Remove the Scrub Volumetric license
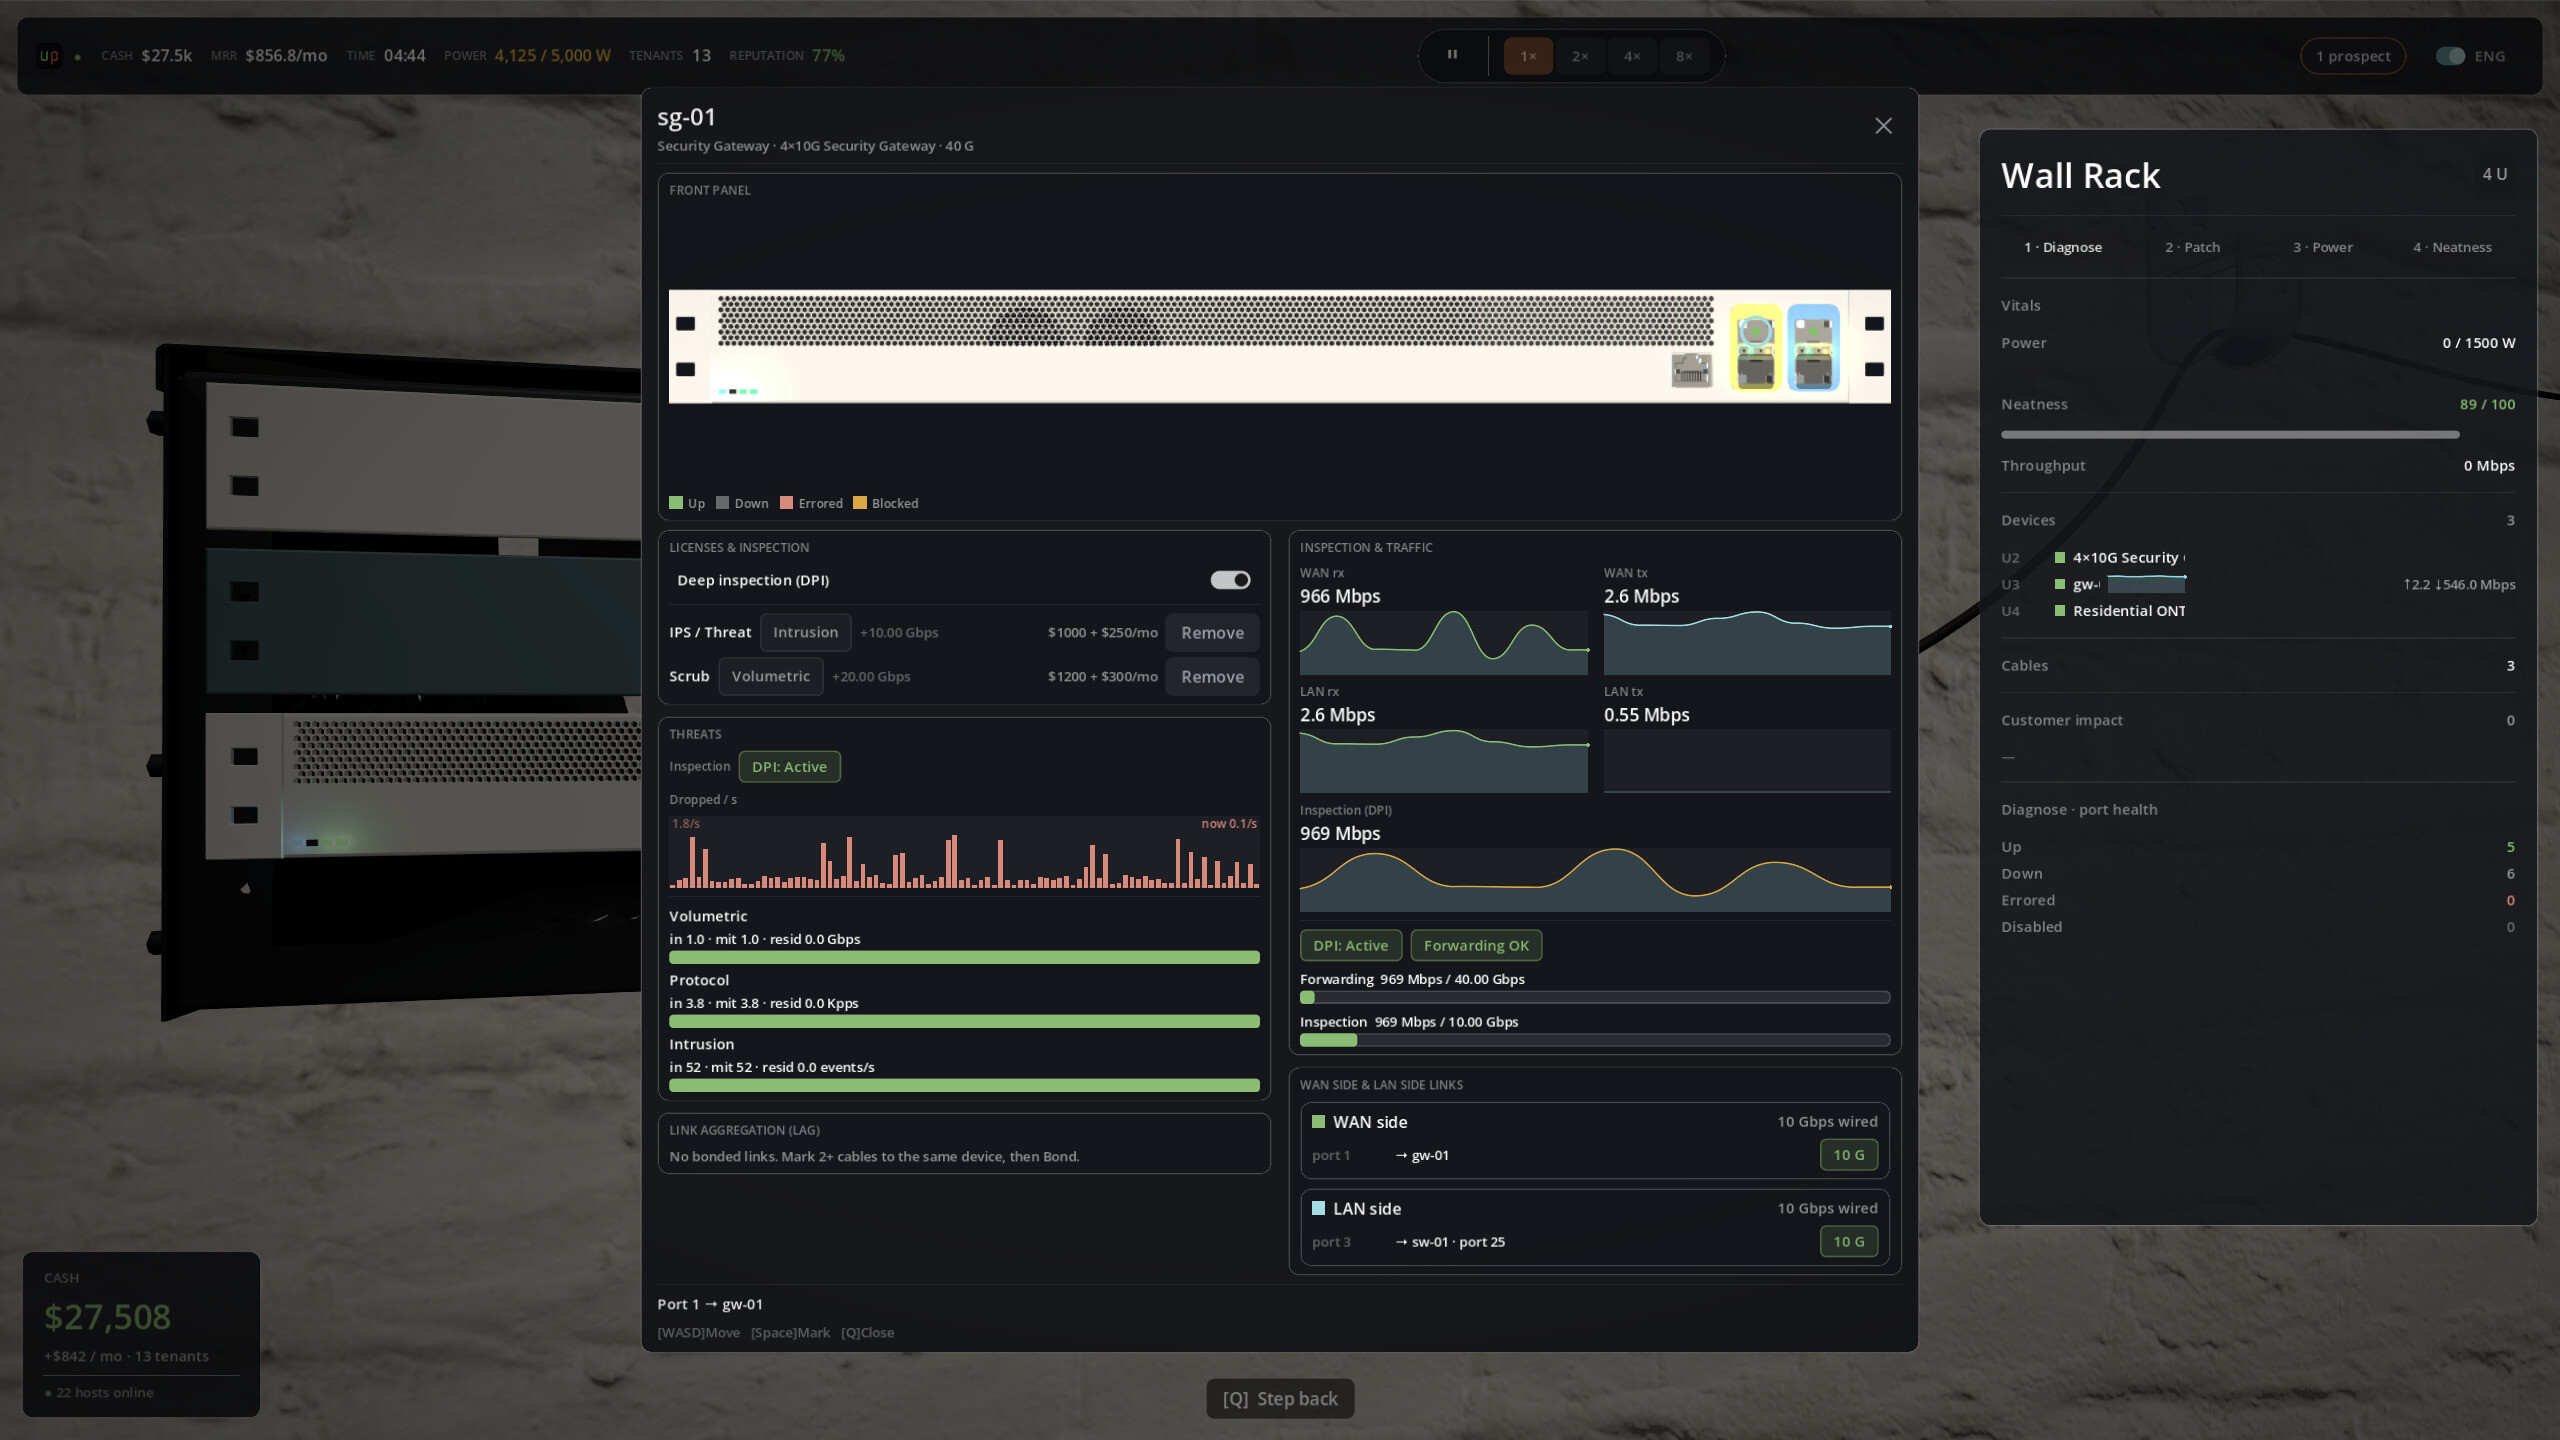The image size is (2560, 1440). (x=1212, y=677)
